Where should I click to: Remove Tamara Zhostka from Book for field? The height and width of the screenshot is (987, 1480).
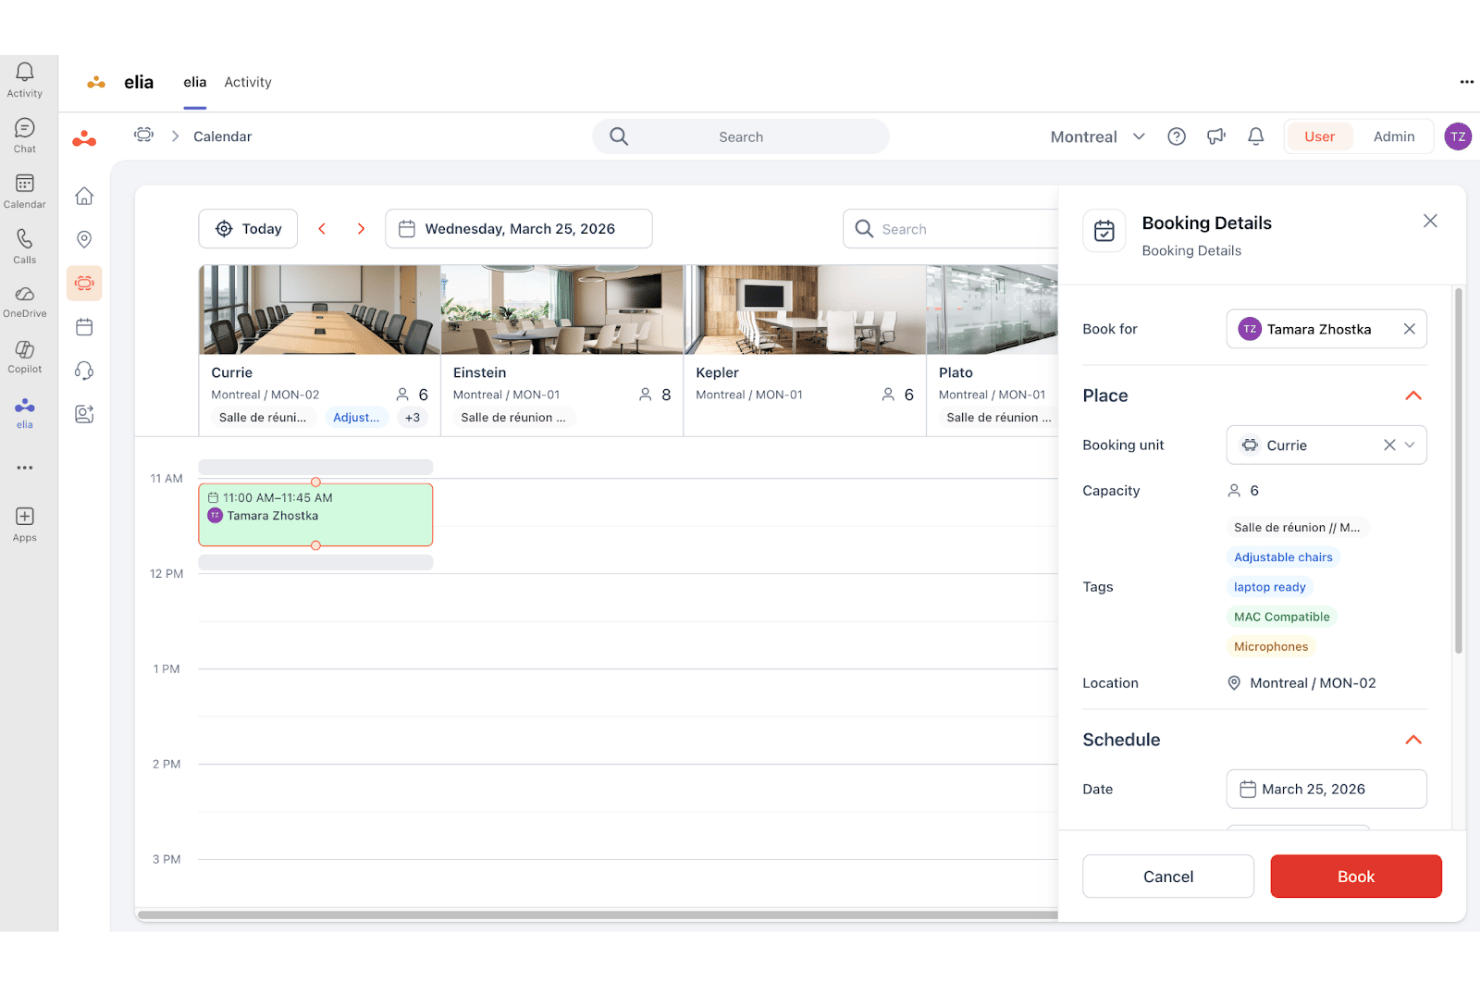click(1409, 329)
